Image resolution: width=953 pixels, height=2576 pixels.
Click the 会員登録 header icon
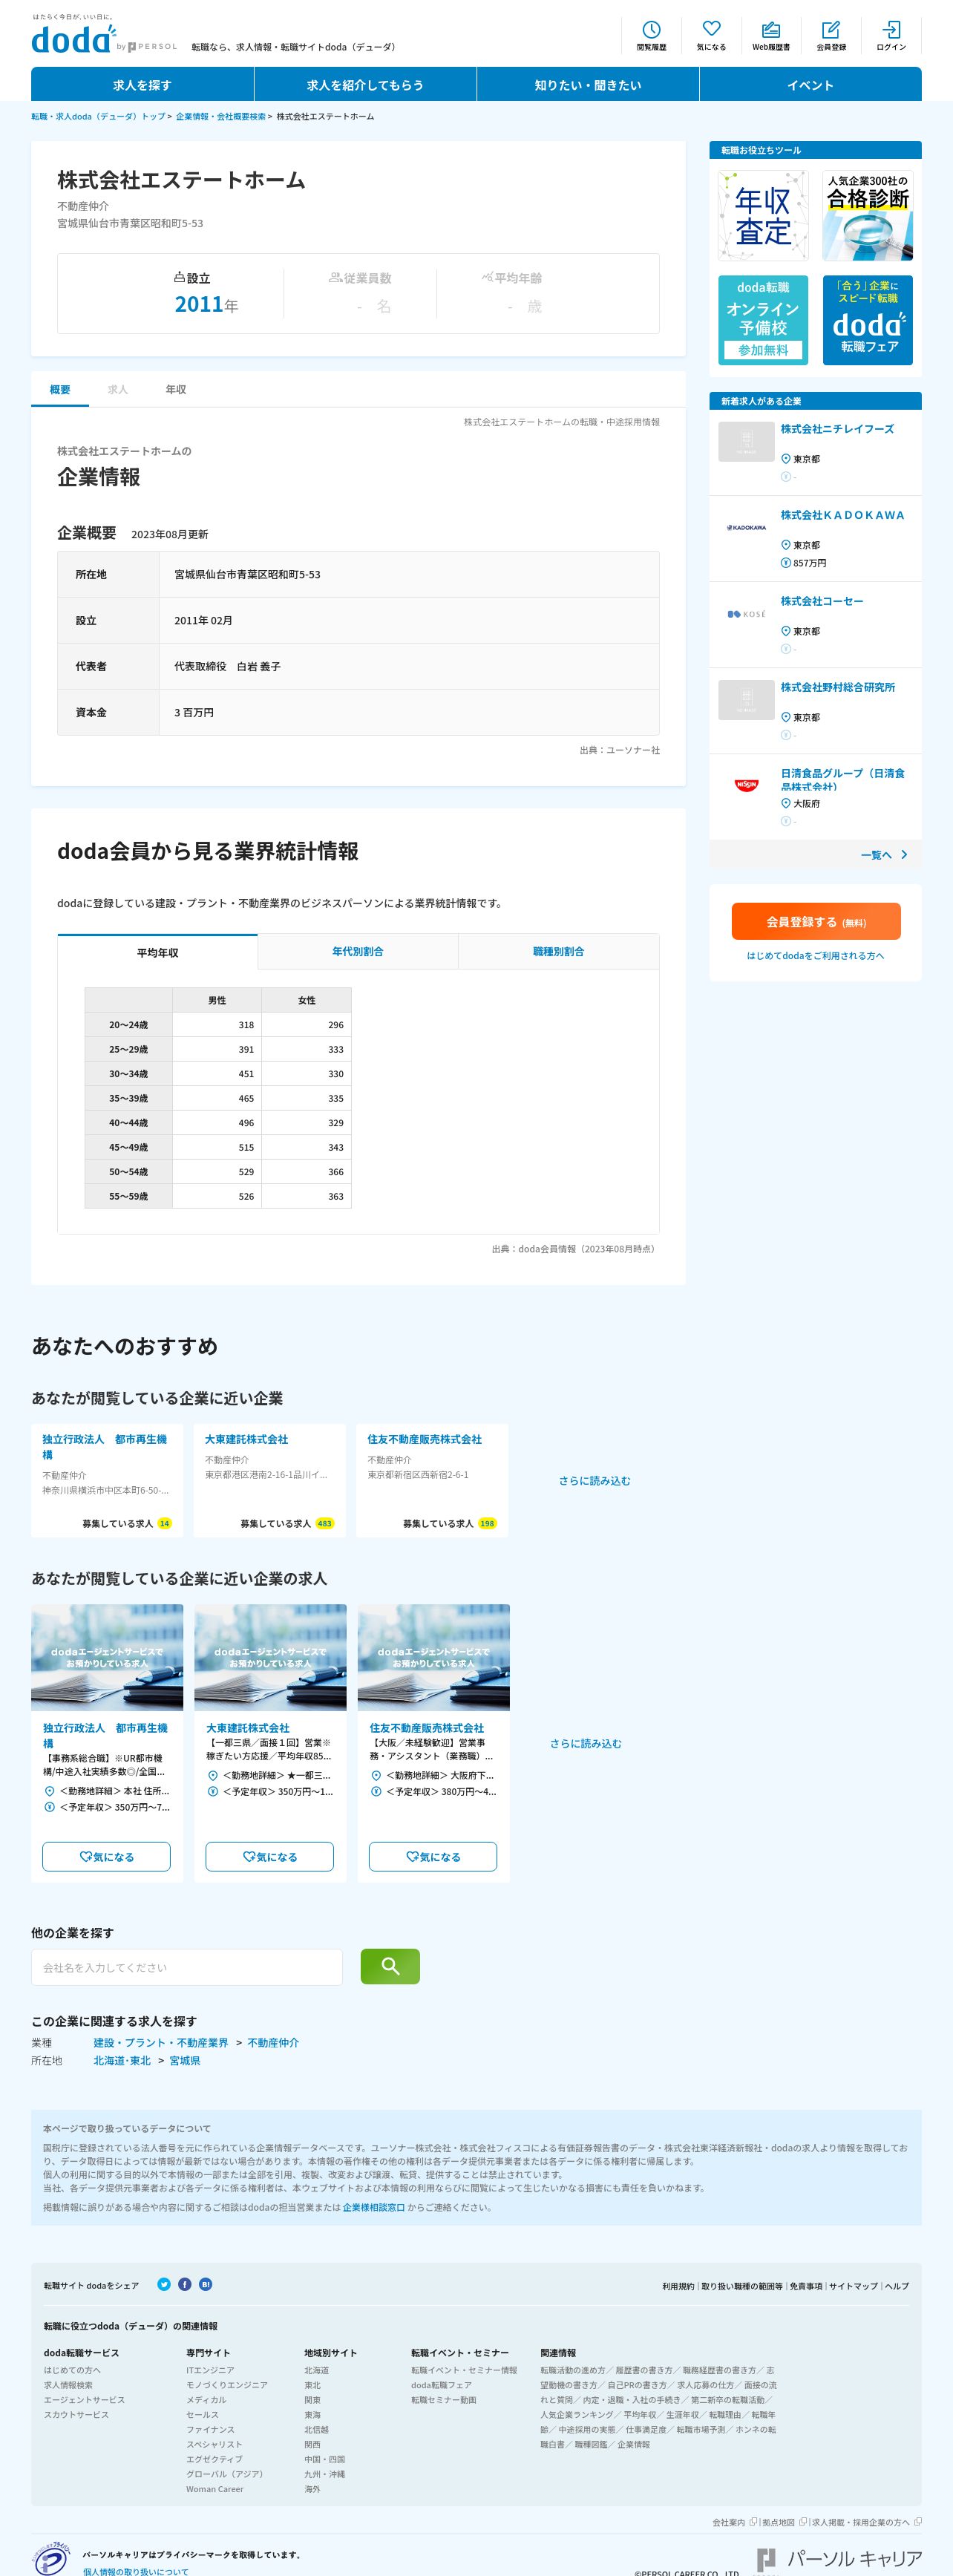pos(831,35)
